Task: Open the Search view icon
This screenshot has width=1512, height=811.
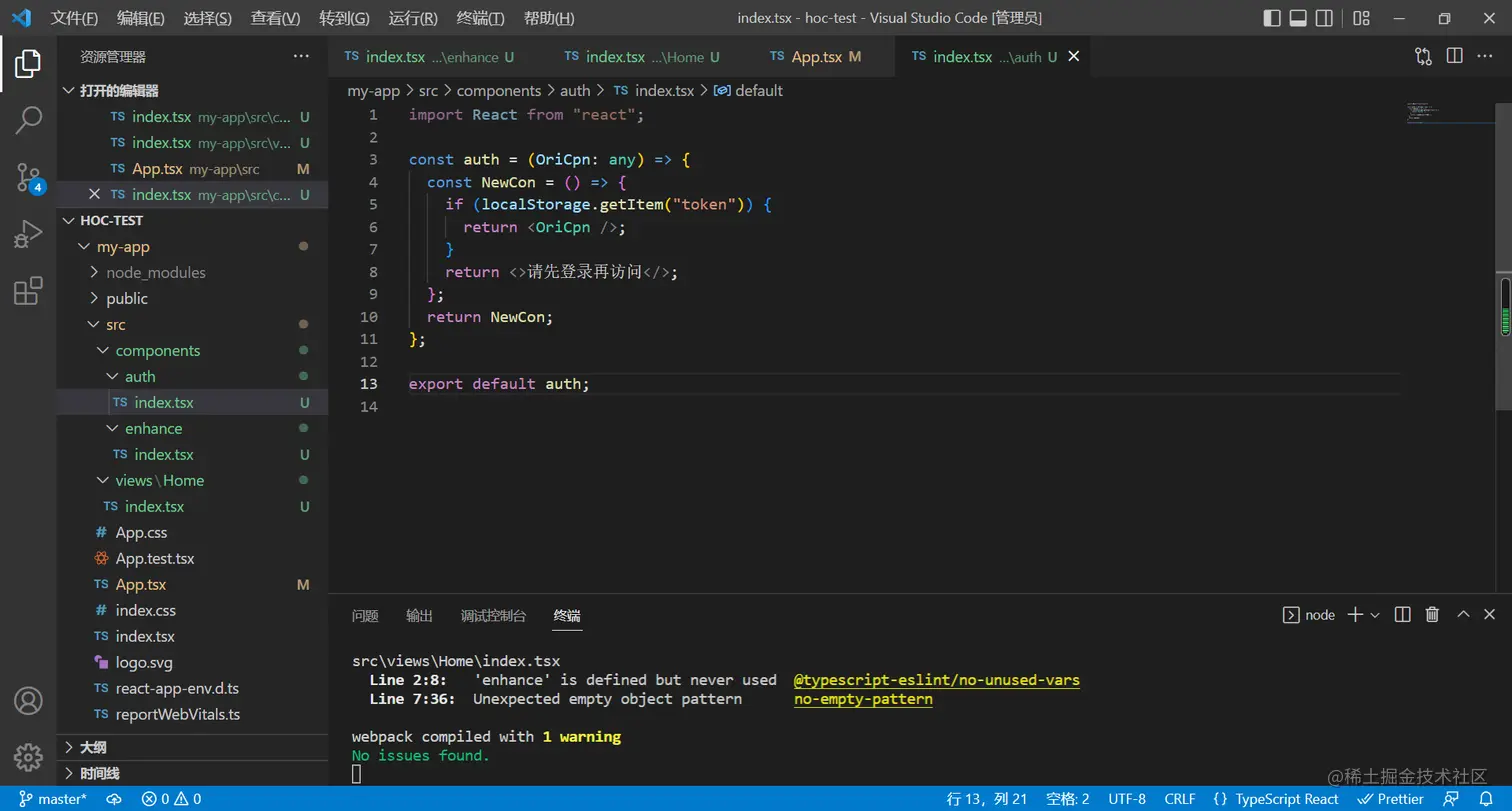Action: tap(28, 120)
